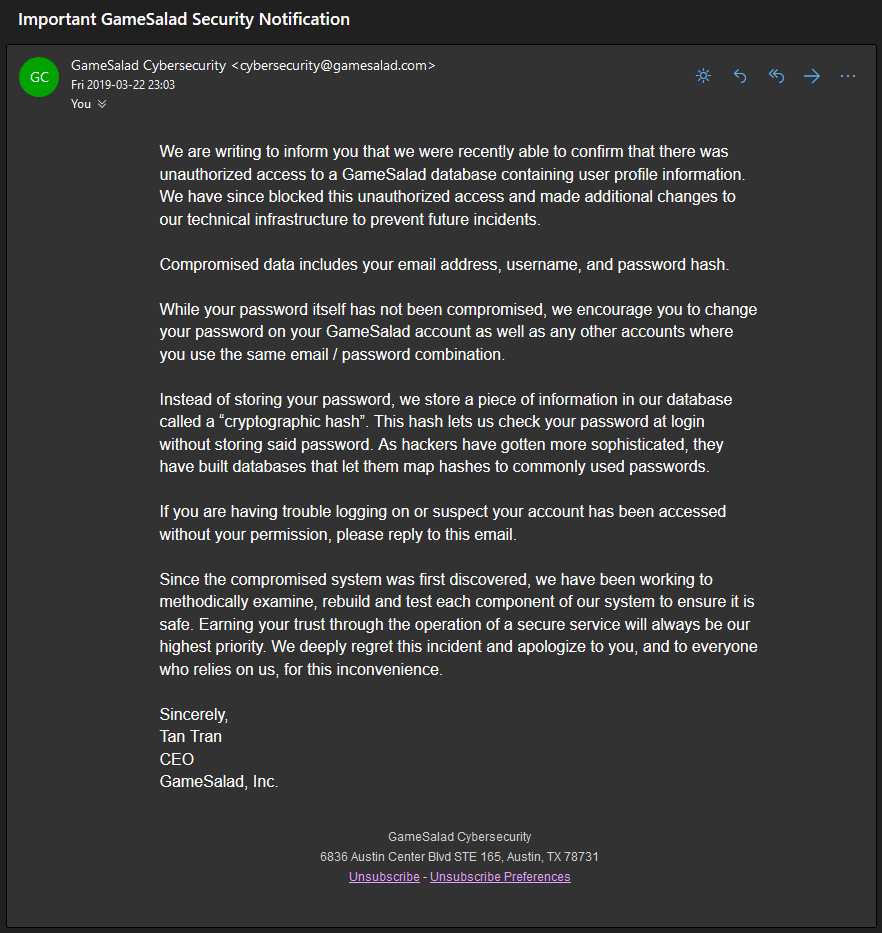
Task: Expand the recipients chevron next to You
Action: [x=102, y=104]
